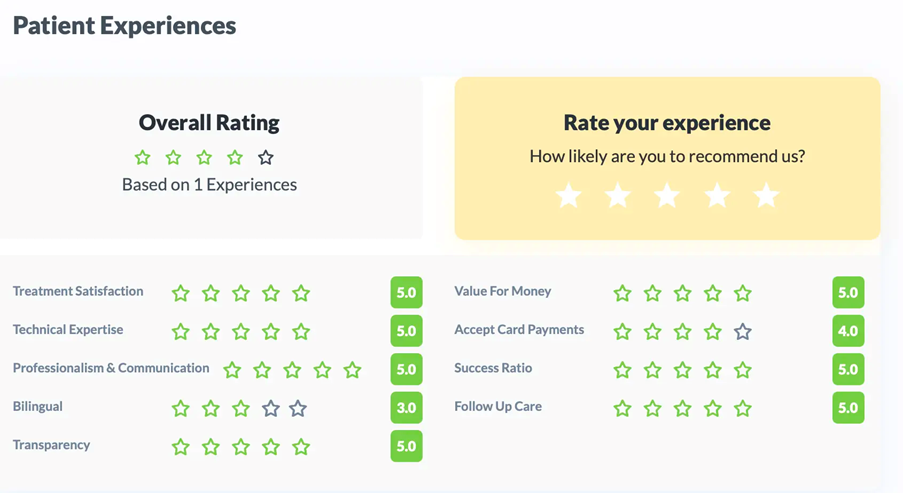Click the empty fifth star in Overall Rating
Image resolution: width=903 pixels, height=493 pixels.
tap(265, 158)
